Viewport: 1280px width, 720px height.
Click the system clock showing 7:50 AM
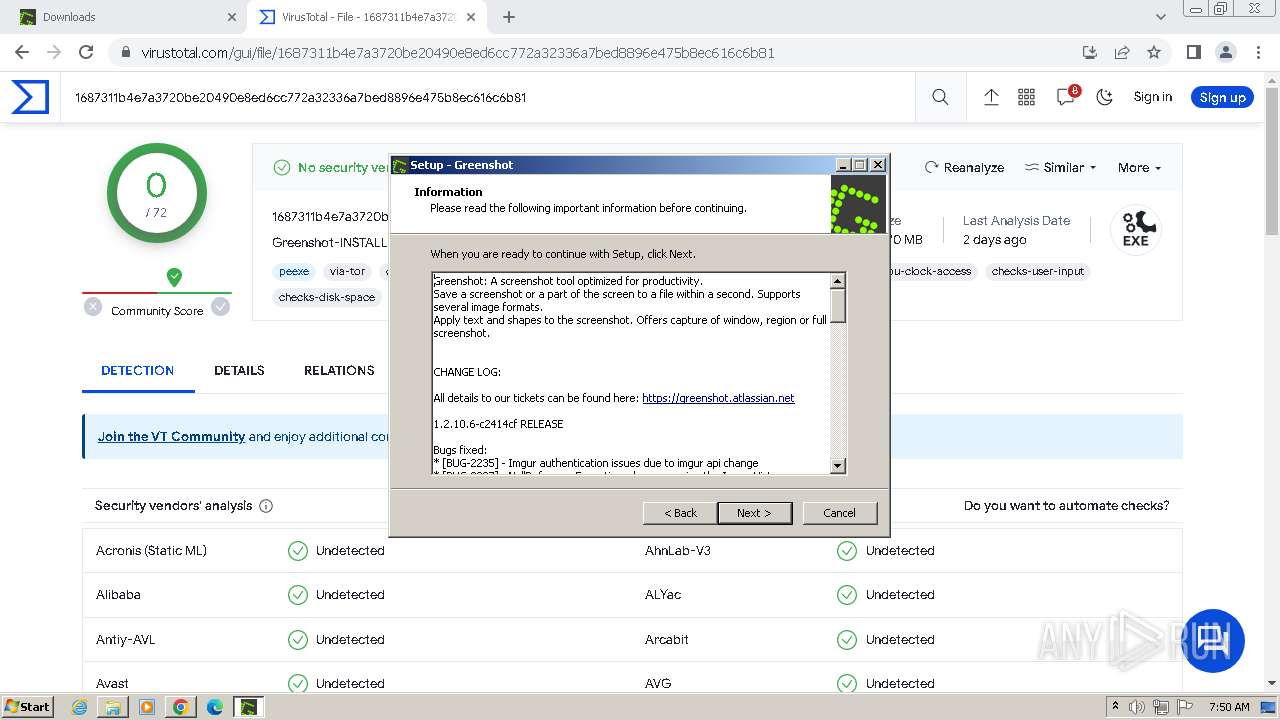[x=1229, y=707]
